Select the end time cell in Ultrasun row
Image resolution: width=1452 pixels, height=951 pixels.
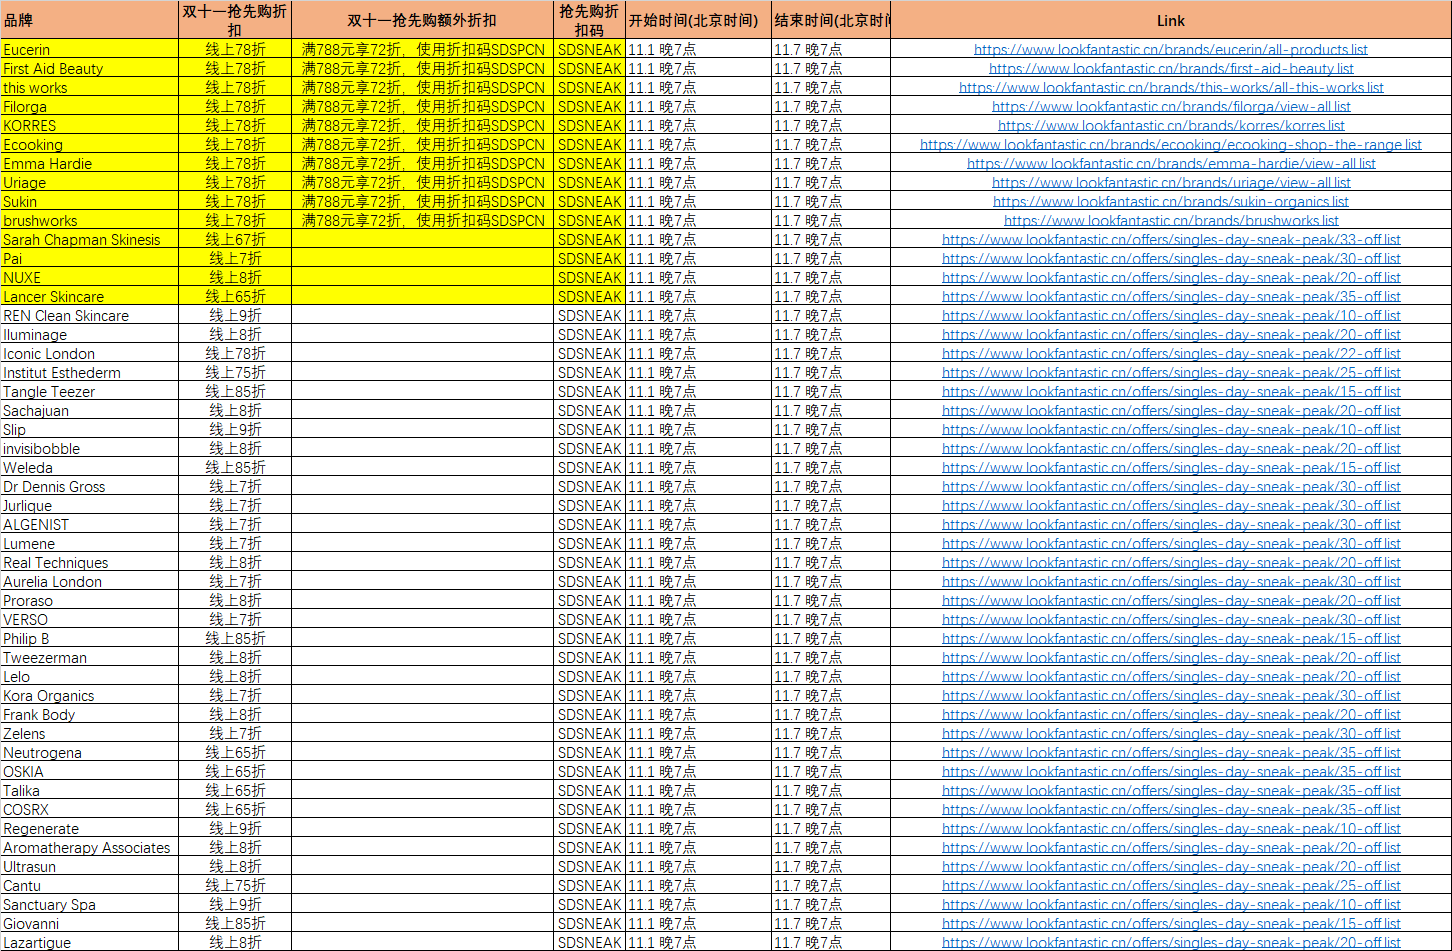(x=831, y=866)
